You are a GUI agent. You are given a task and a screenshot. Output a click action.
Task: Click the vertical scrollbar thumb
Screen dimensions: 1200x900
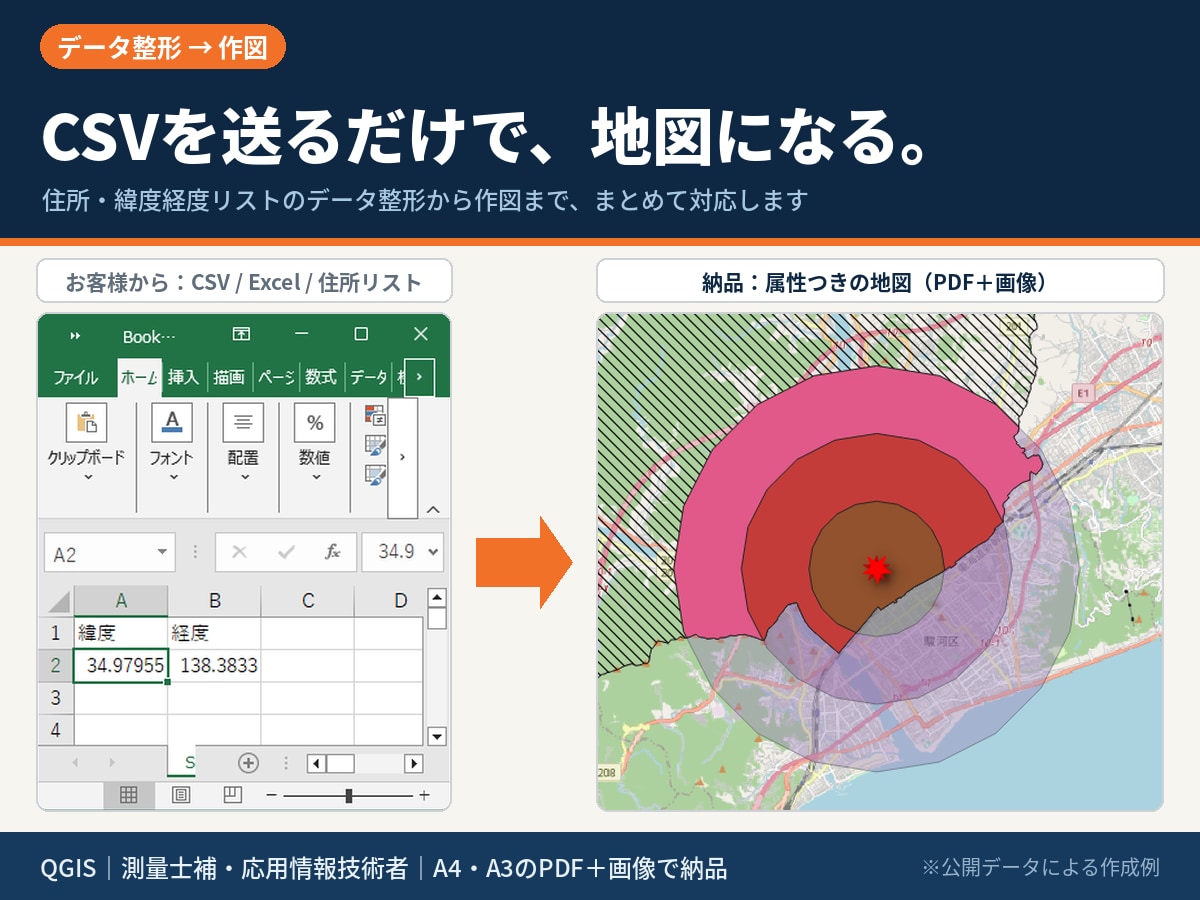pos(437,619)
